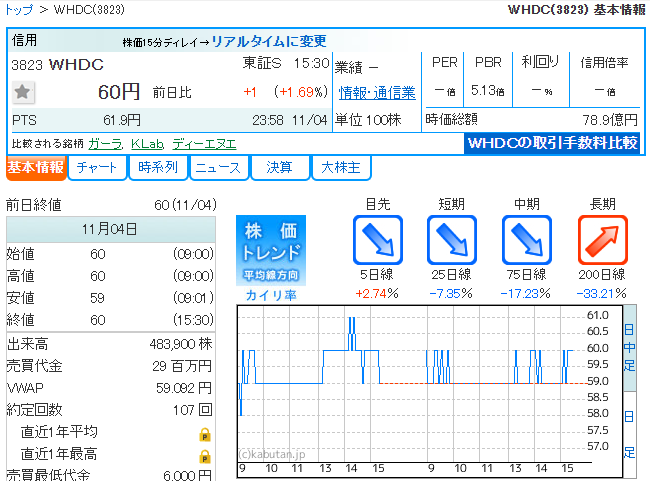Select the 前日比 change +1 (+1.69%)
The height and width of the screenshot is (481, 650).
tap(286, 92)
